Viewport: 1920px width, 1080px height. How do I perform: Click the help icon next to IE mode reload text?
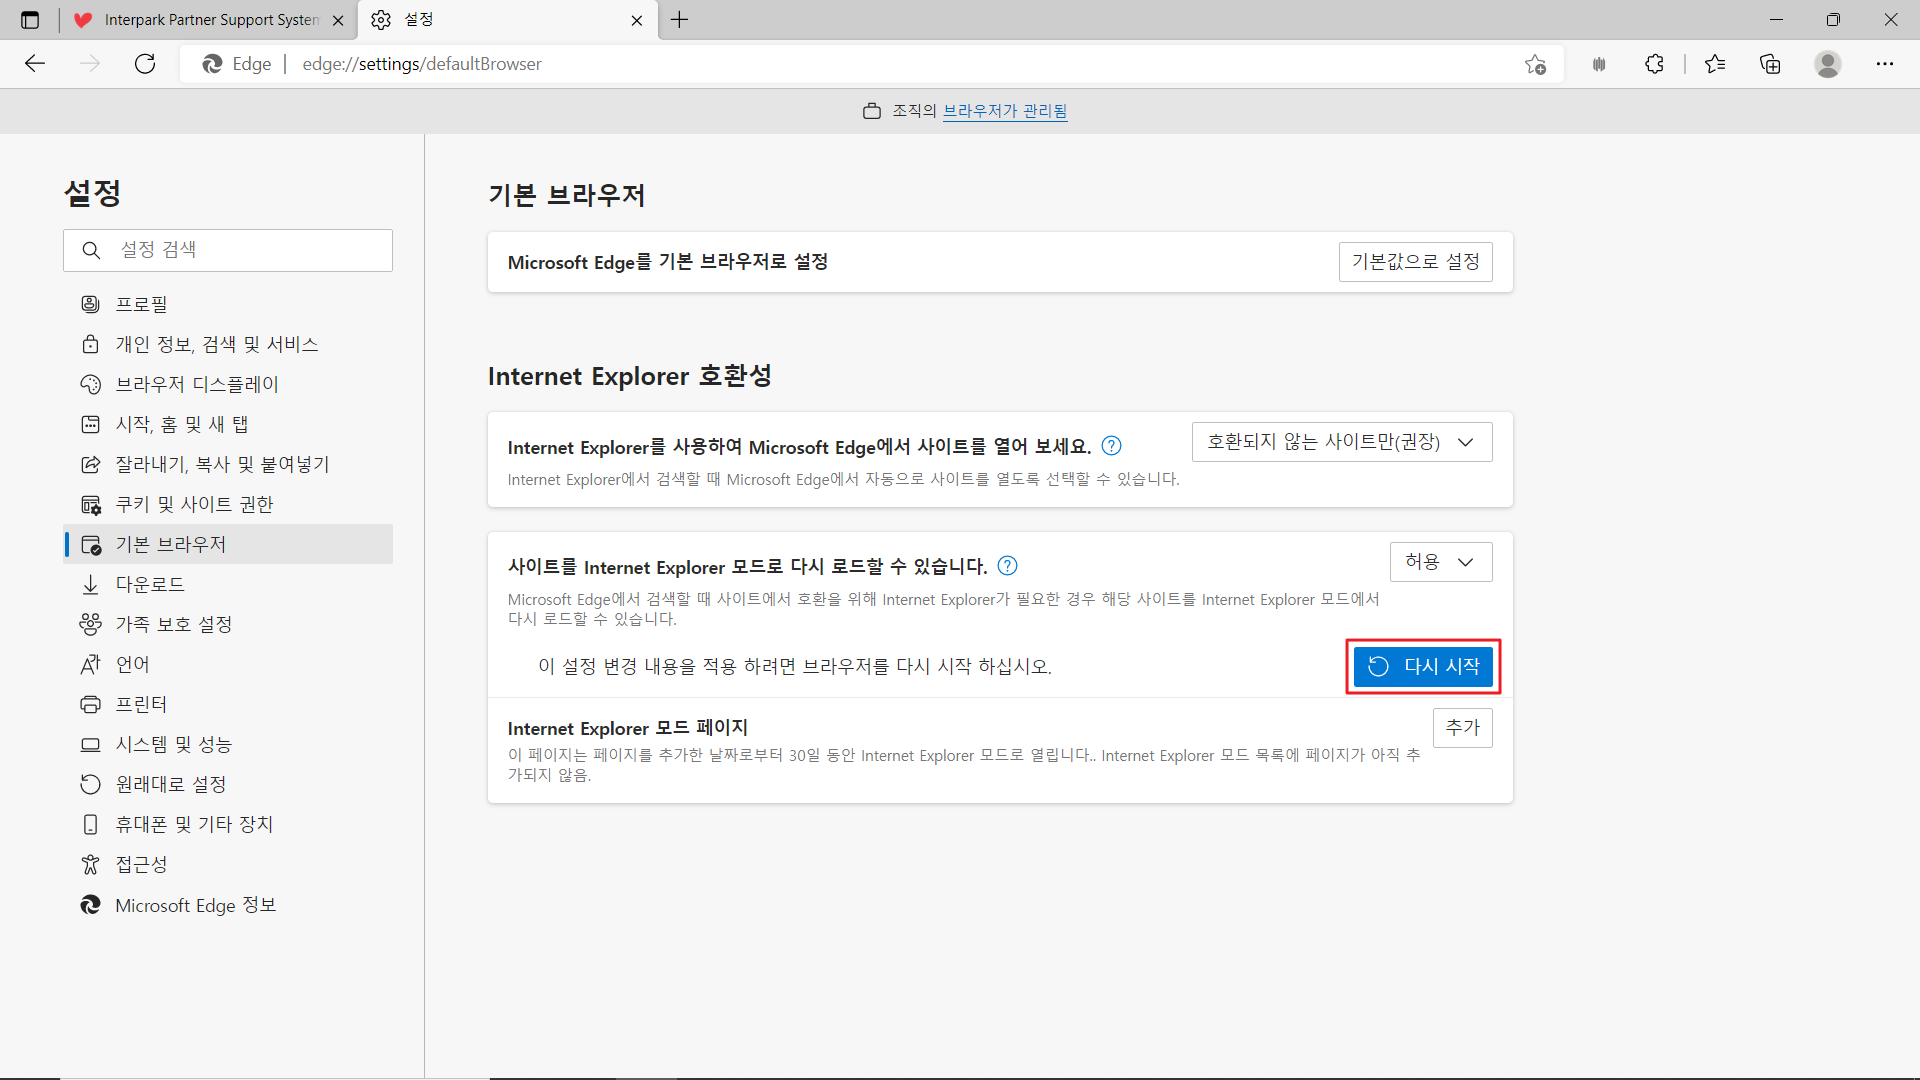point(1008,566)
